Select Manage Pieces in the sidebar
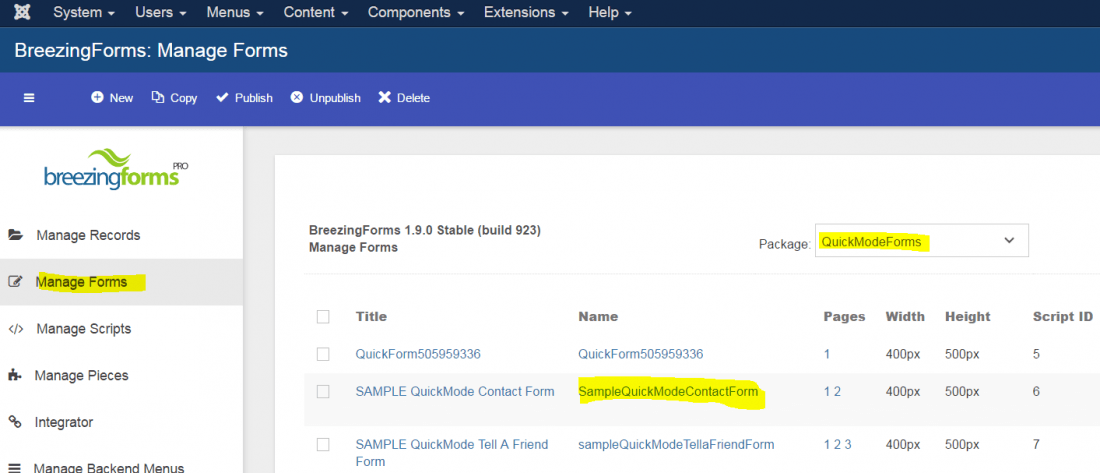This screenshot has height=473, width=1100. 81,375
